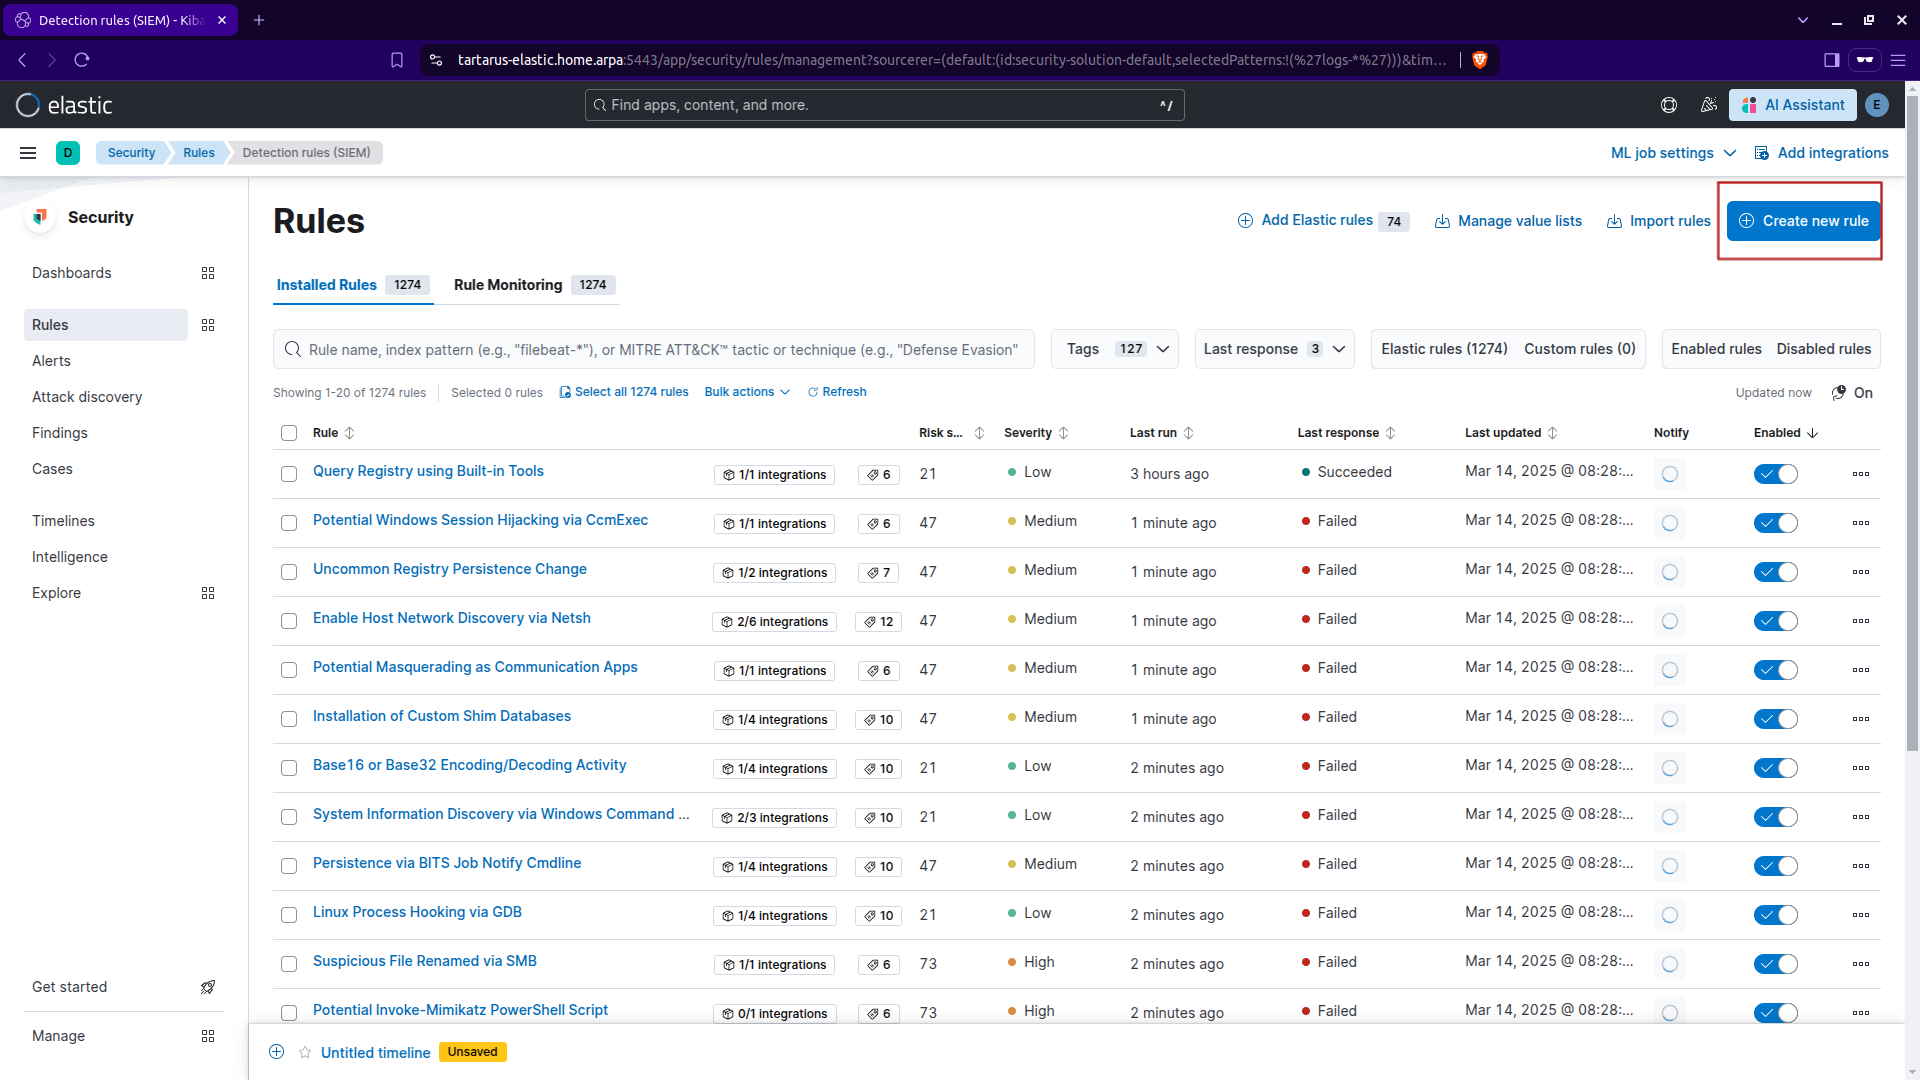Add Untitled timeline to favorites star

point(305,1052)
